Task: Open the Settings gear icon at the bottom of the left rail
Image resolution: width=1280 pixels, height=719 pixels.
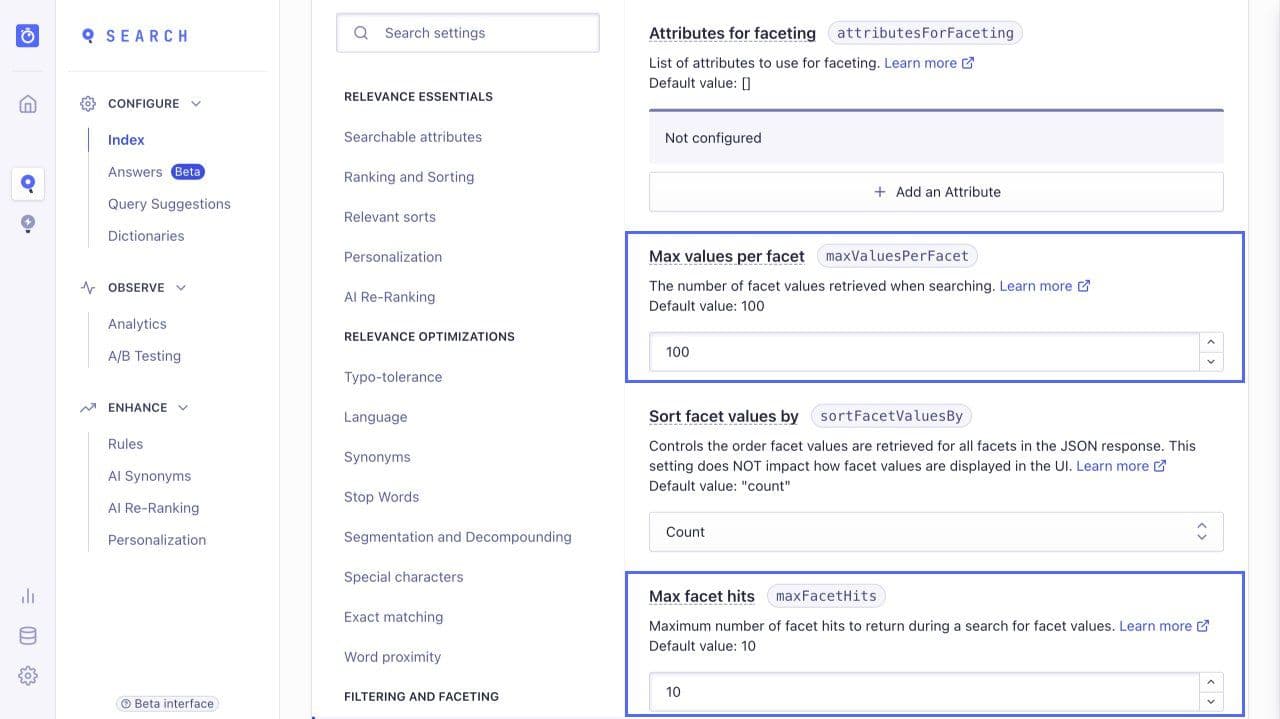Action: click(x=28, y=676)
